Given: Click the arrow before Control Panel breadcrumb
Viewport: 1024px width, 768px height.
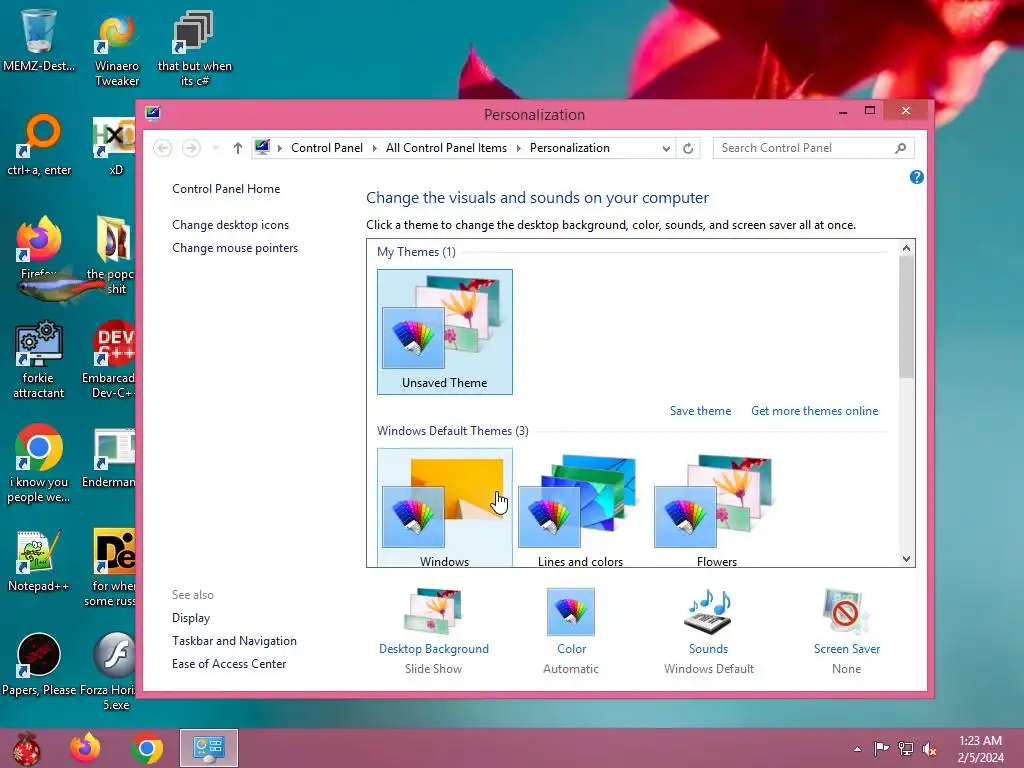Looking at the screenshot, I should [280, 148].
